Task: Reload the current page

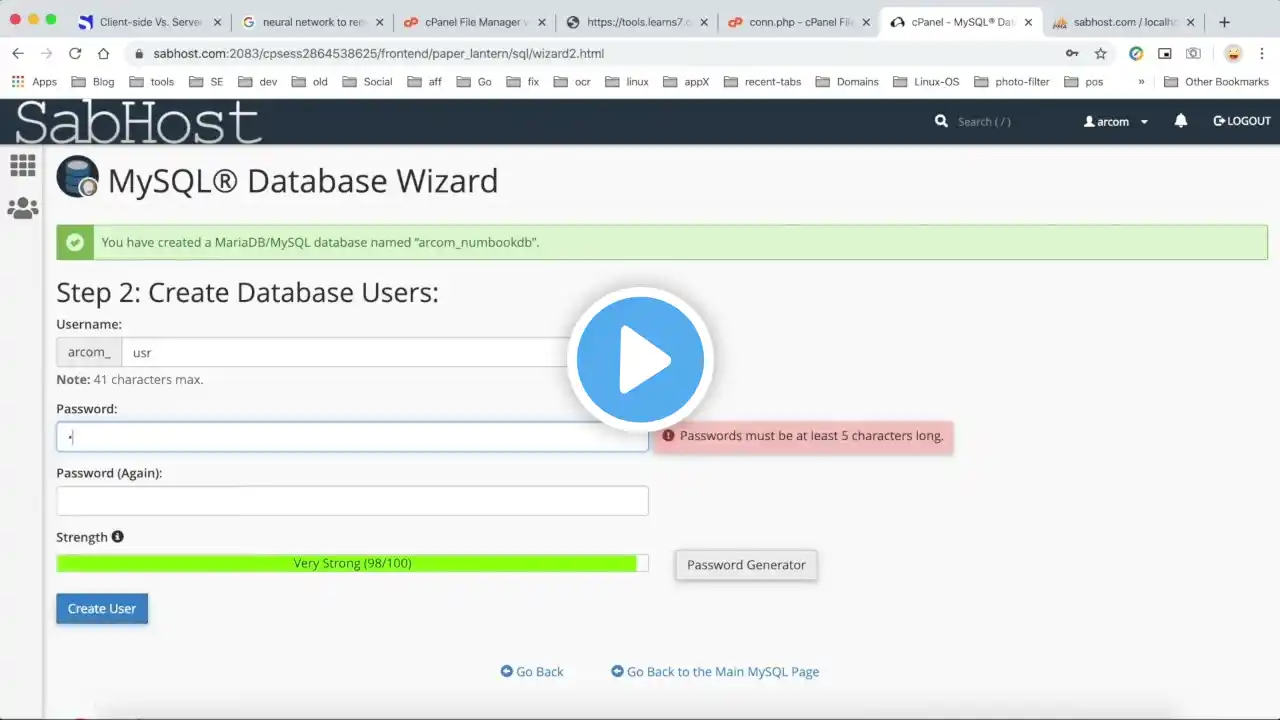Action: point(75,54)
